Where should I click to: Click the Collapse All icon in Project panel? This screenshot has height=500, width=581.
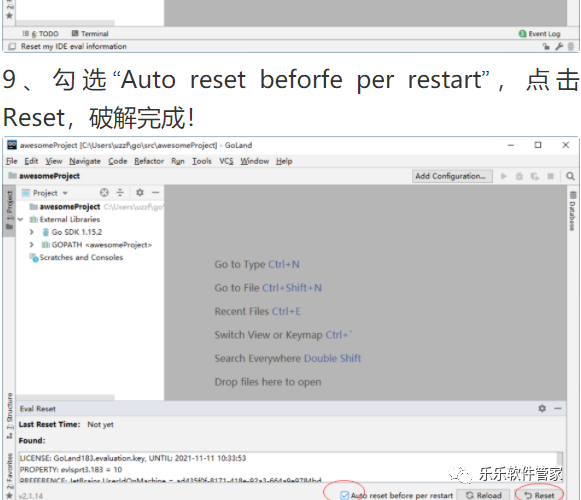coord(120,193)
